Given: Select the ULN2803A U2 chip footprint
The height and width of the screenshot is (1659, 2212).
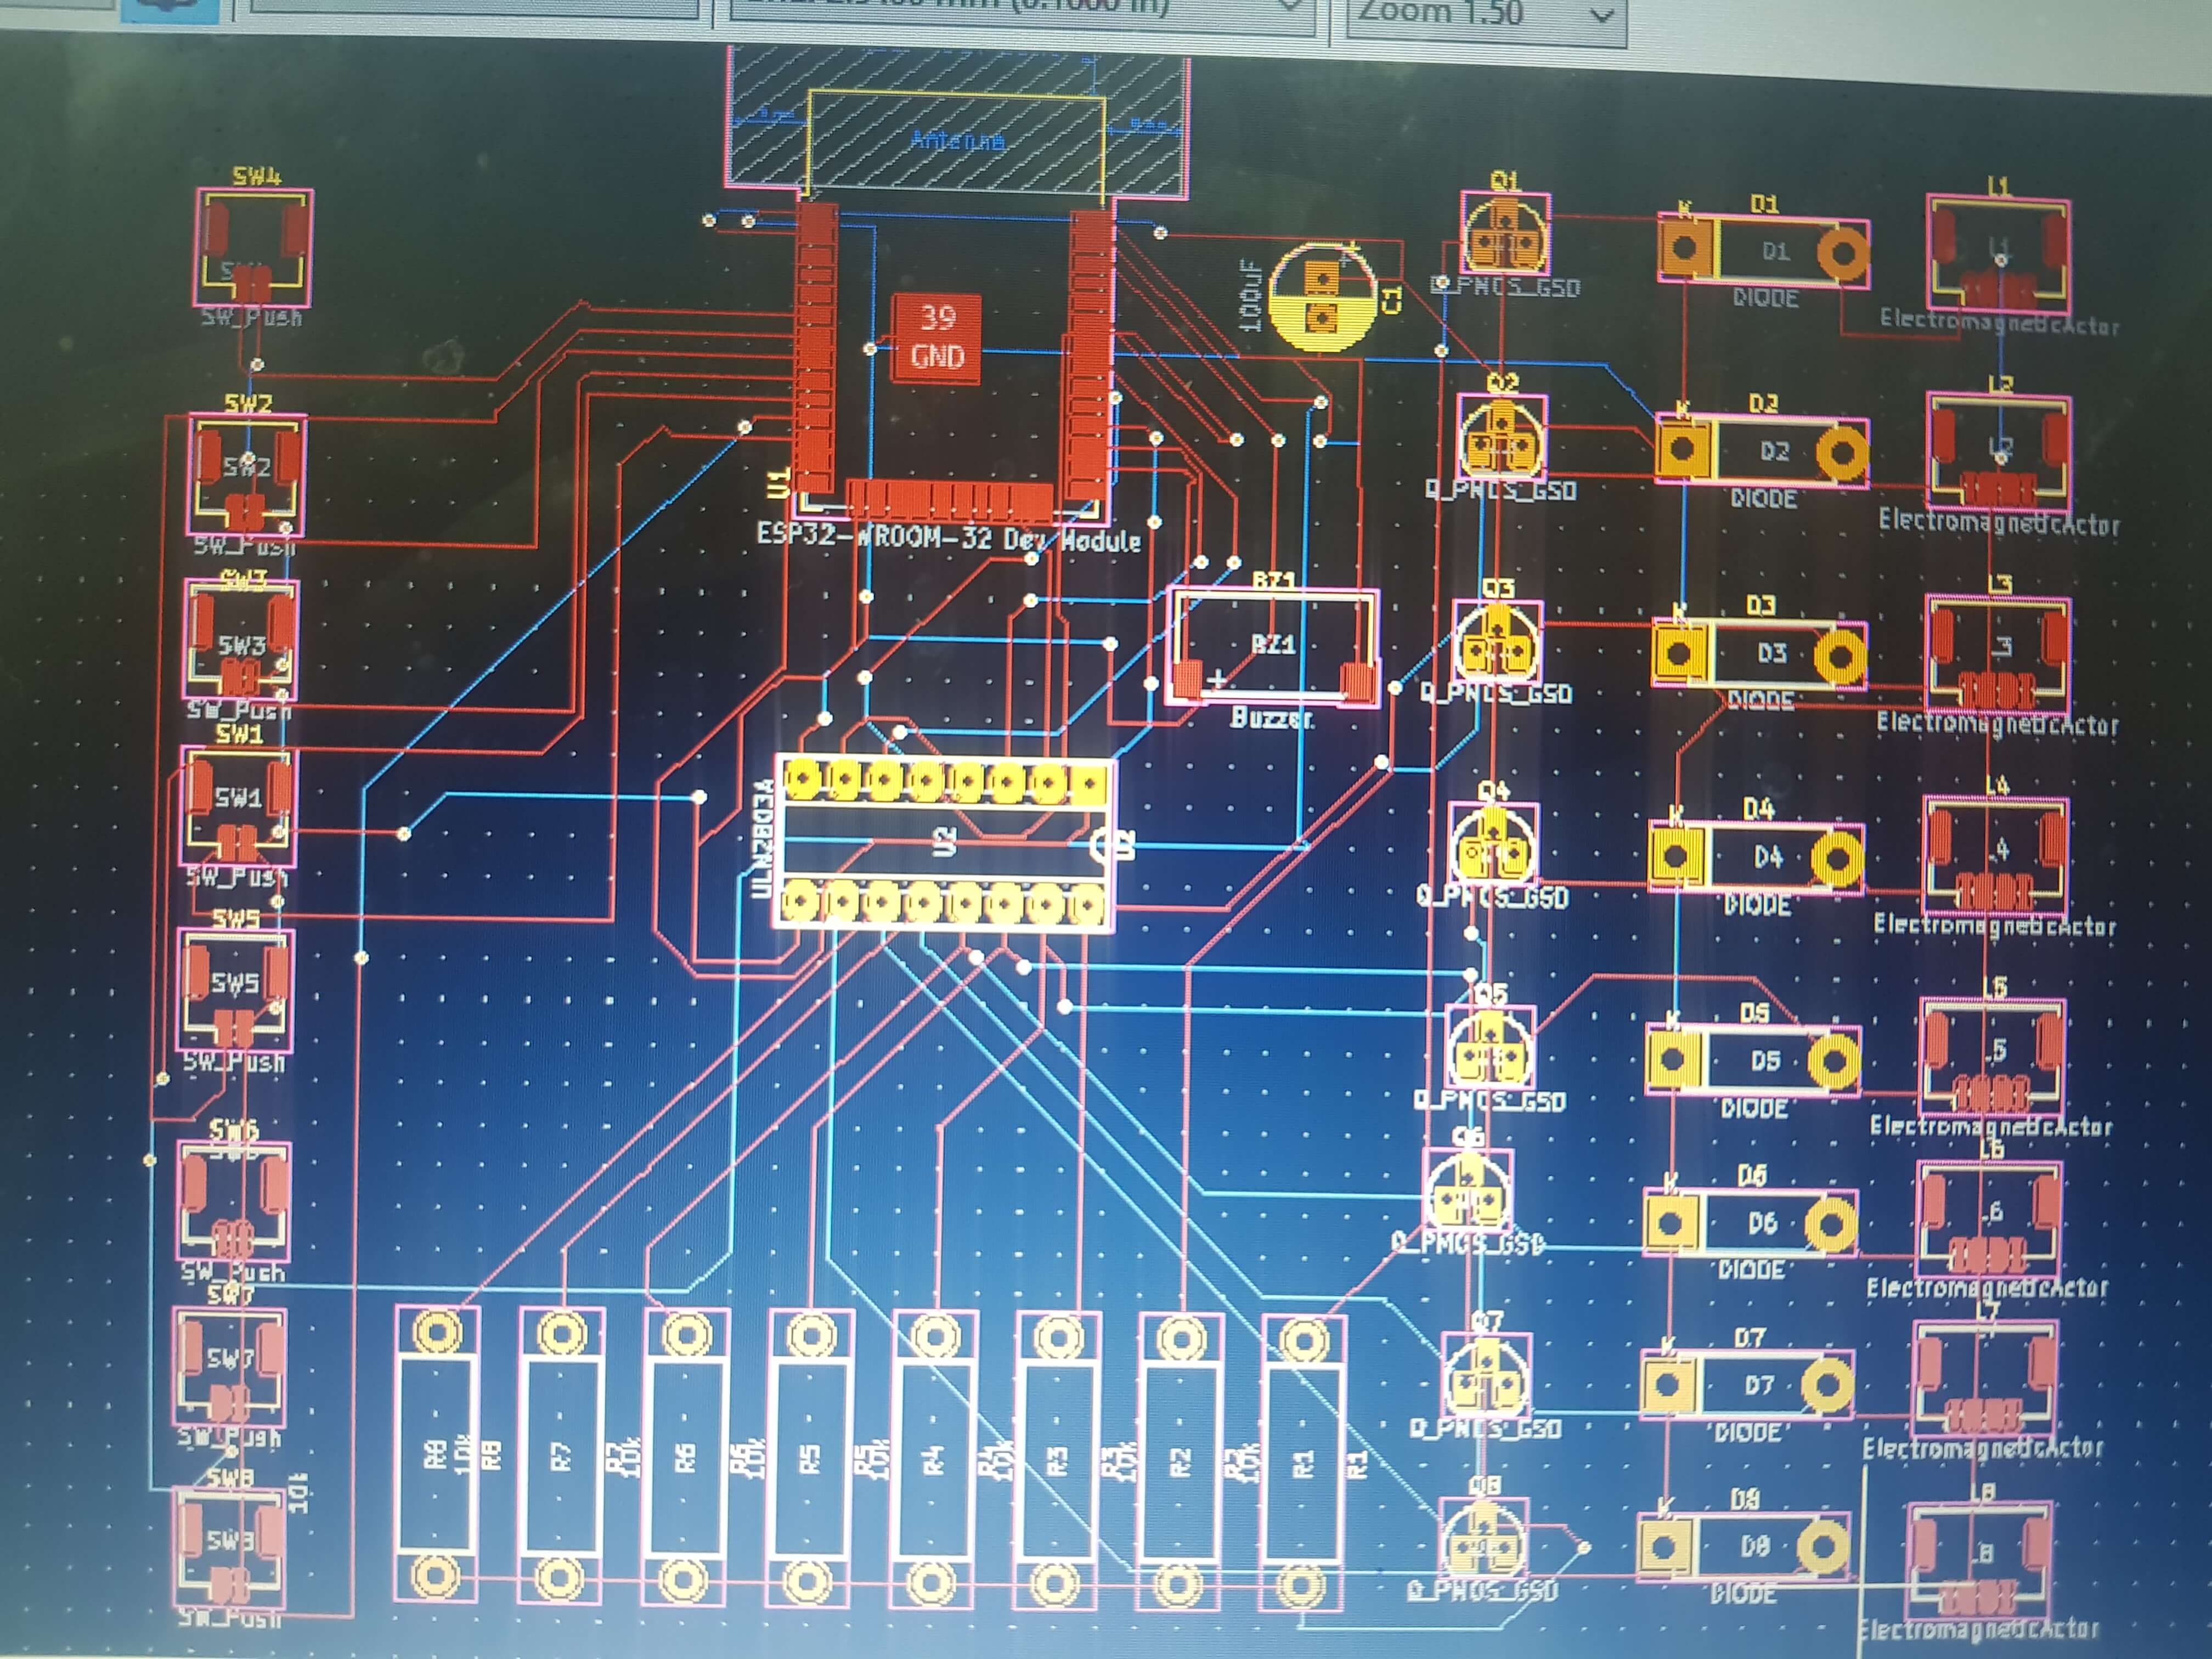Looking at the screenshot, I should 944,843.
